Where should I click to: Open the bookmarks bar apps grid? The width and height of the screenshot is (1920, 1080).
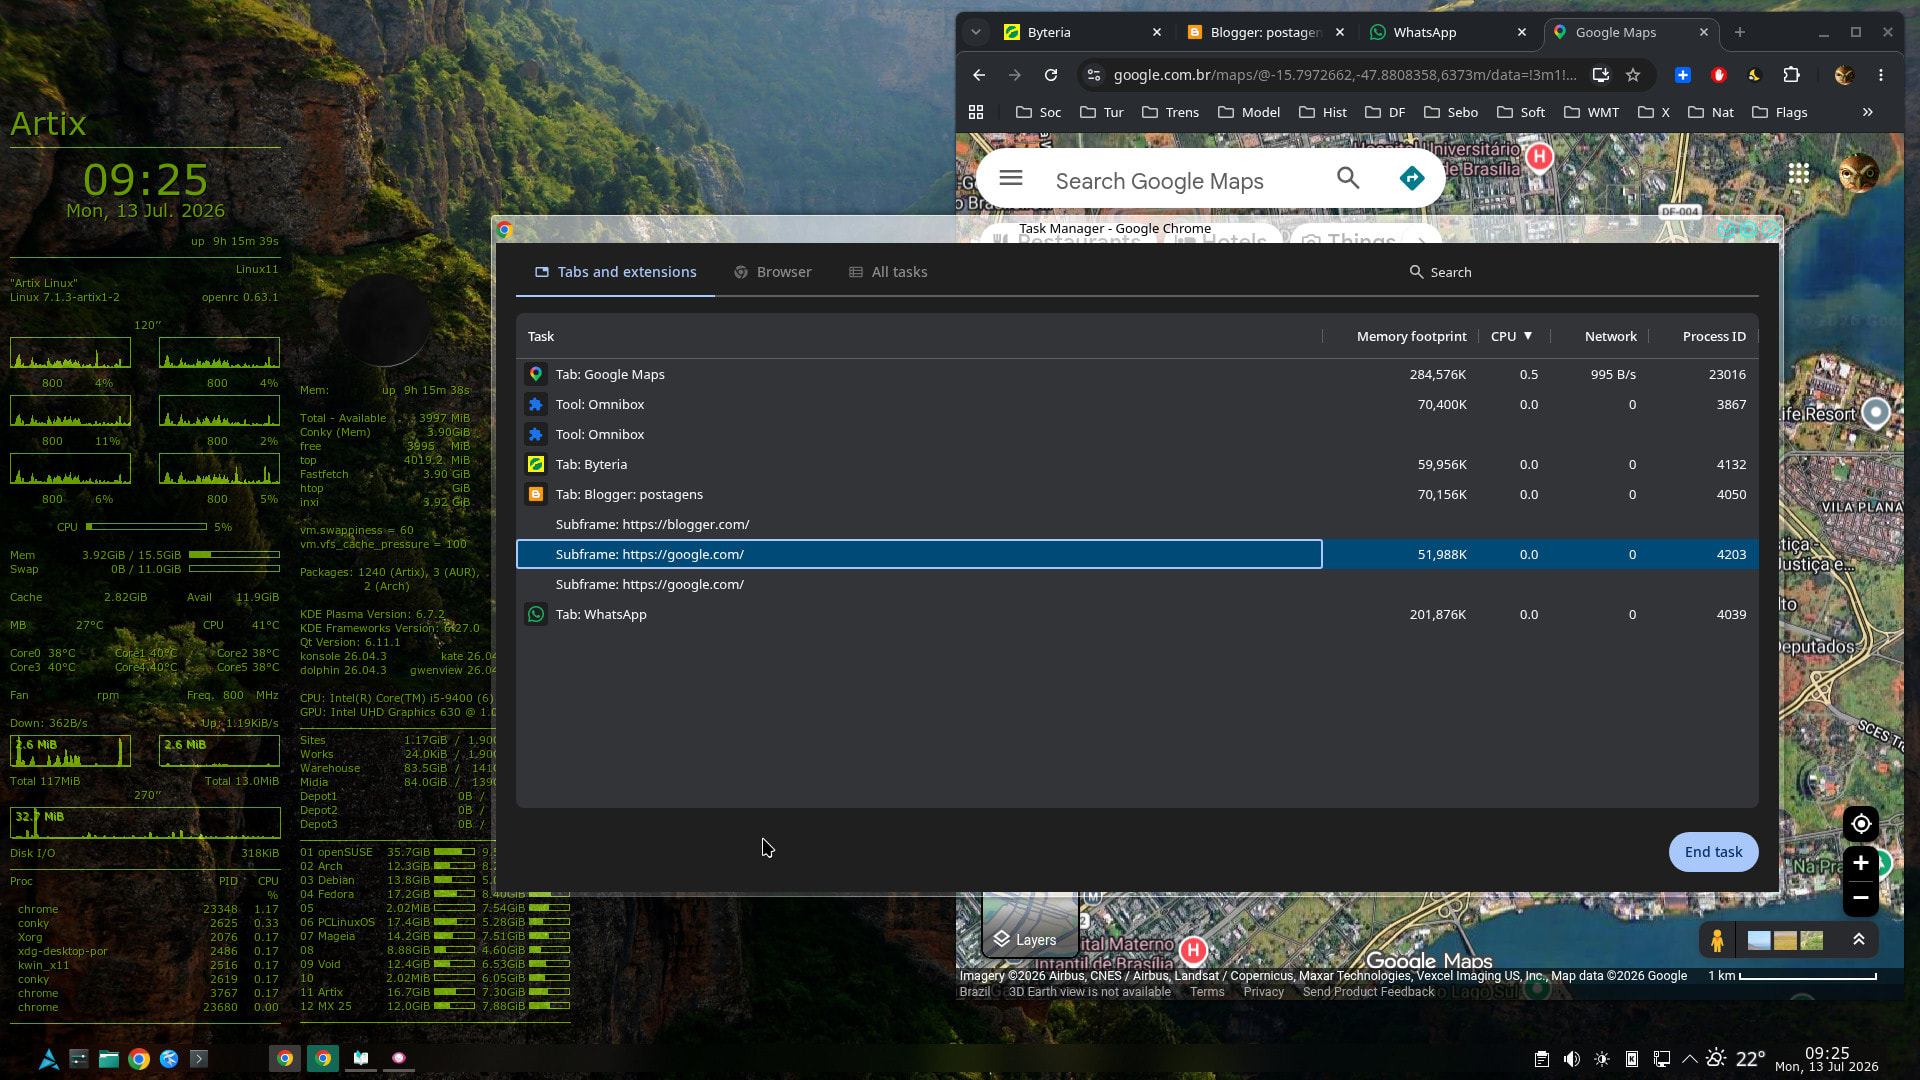[976, 112]
